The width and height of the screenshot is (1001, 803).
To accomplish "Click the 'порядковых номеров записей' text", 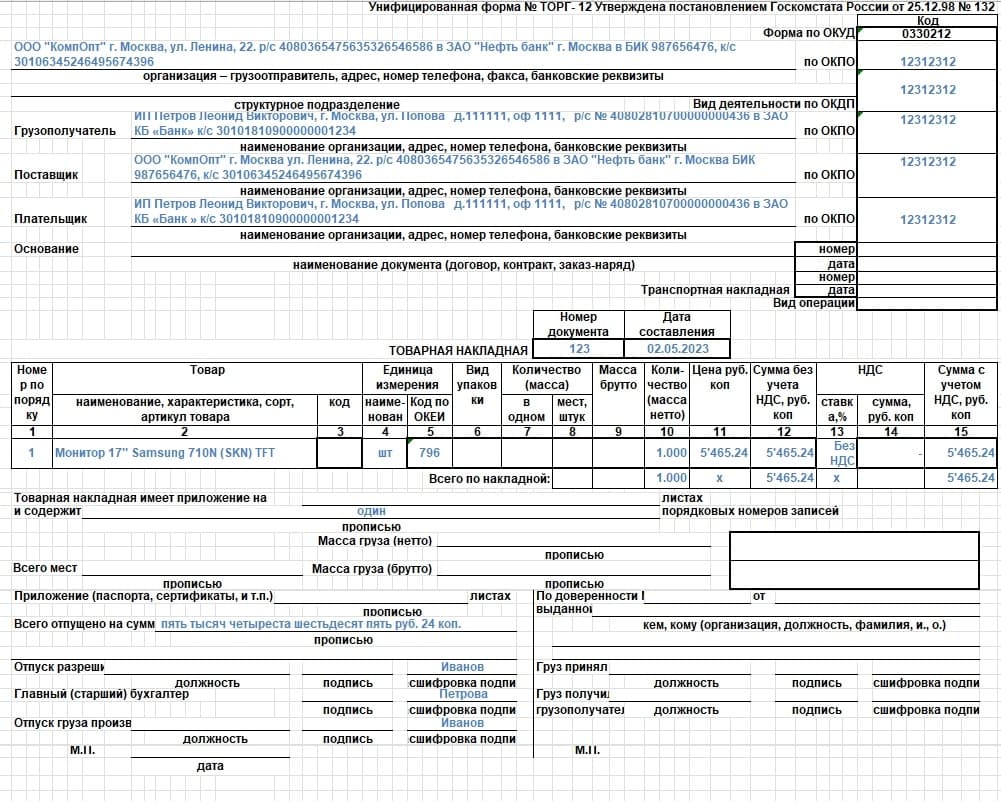I will (750, 511).
